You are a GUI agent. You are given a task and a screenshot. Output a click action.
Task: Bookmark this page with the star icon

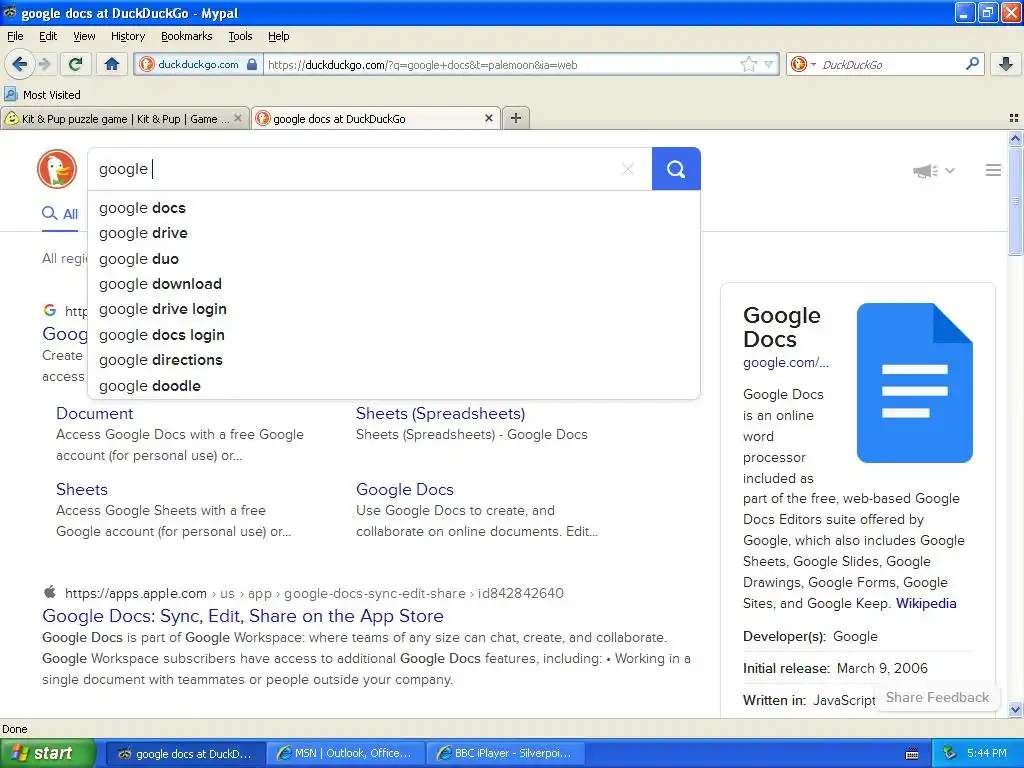pos(748,64)
